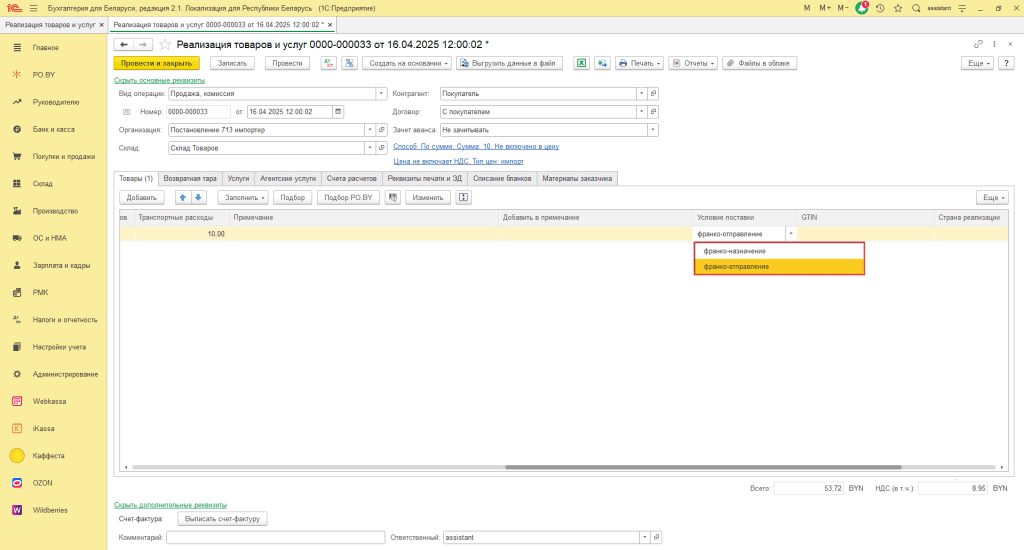Image resolution: width=1024 pixels, height=550 pixels.
Task: Open Руководителю section in sidebar
Action: pos(56,102)
